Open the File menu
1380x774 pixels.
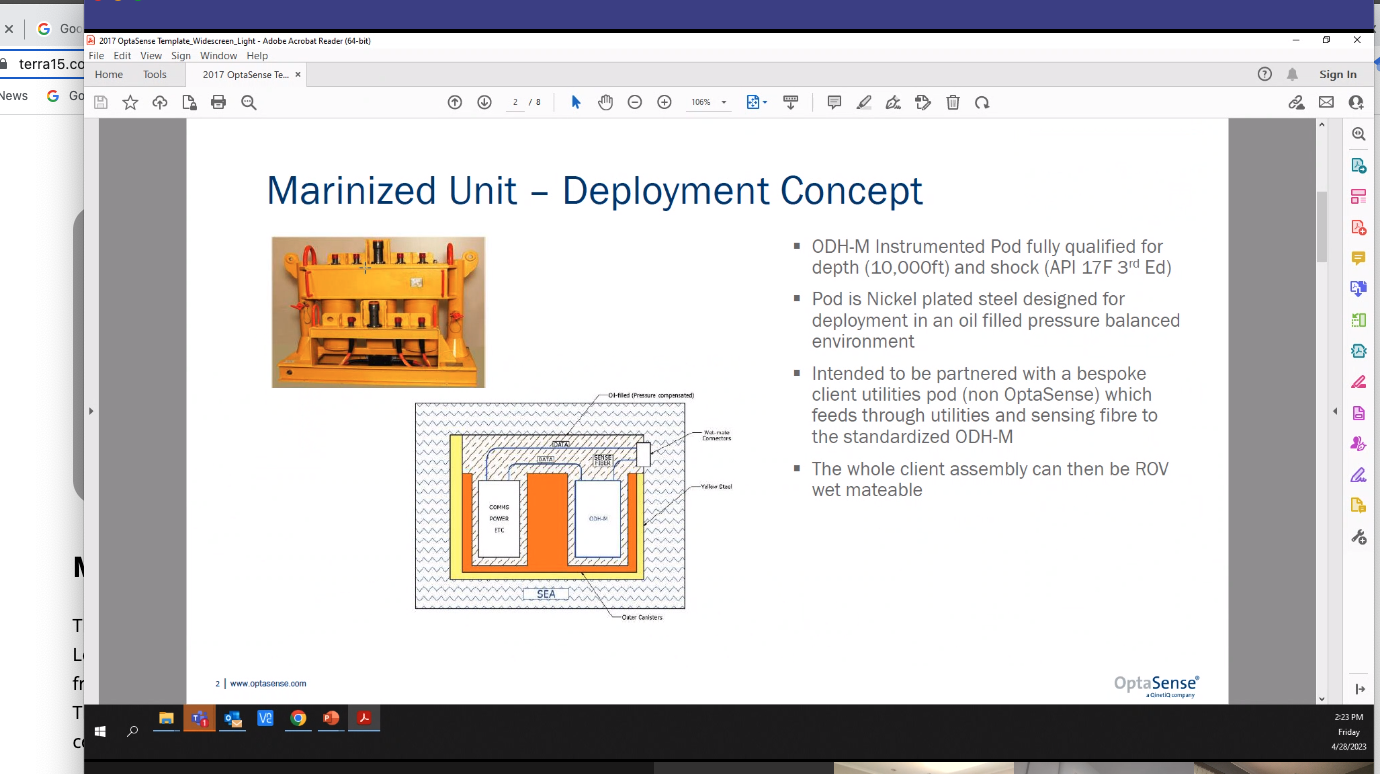96,56
